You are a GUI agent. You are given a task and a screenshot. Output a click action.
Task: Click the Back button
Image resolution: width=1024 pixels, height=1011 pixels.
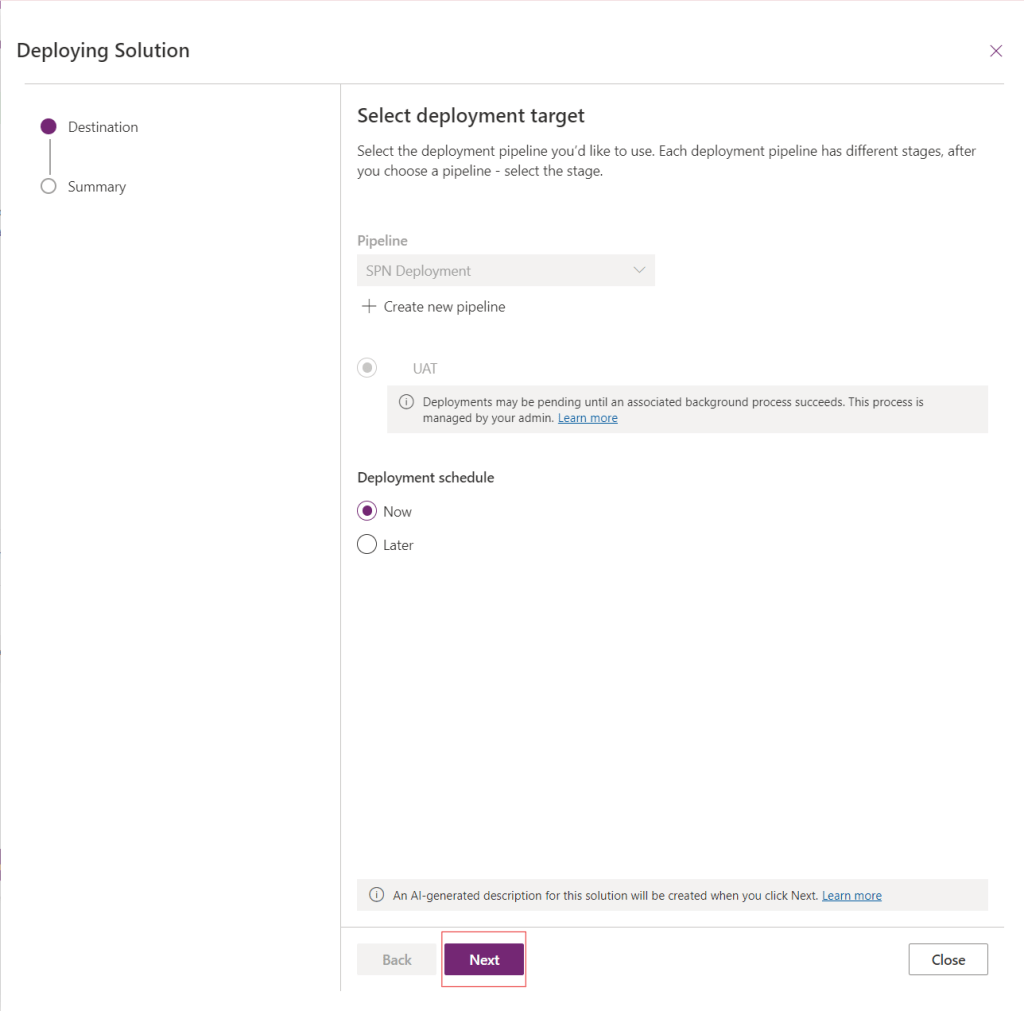pyautogui.click(x=397, y=958)
